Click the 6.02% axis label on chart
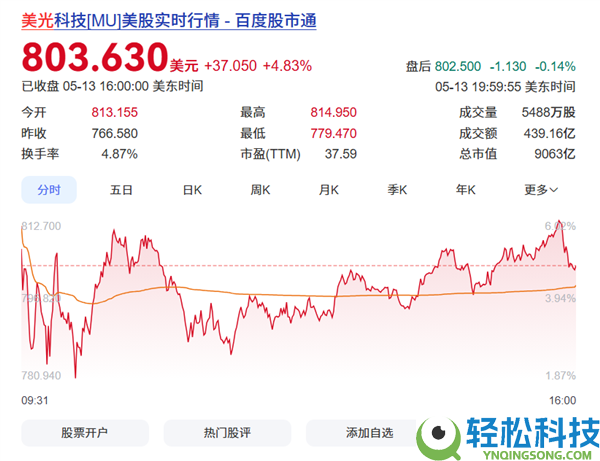Viewport: 600px width, 461px height. [560, 226]
